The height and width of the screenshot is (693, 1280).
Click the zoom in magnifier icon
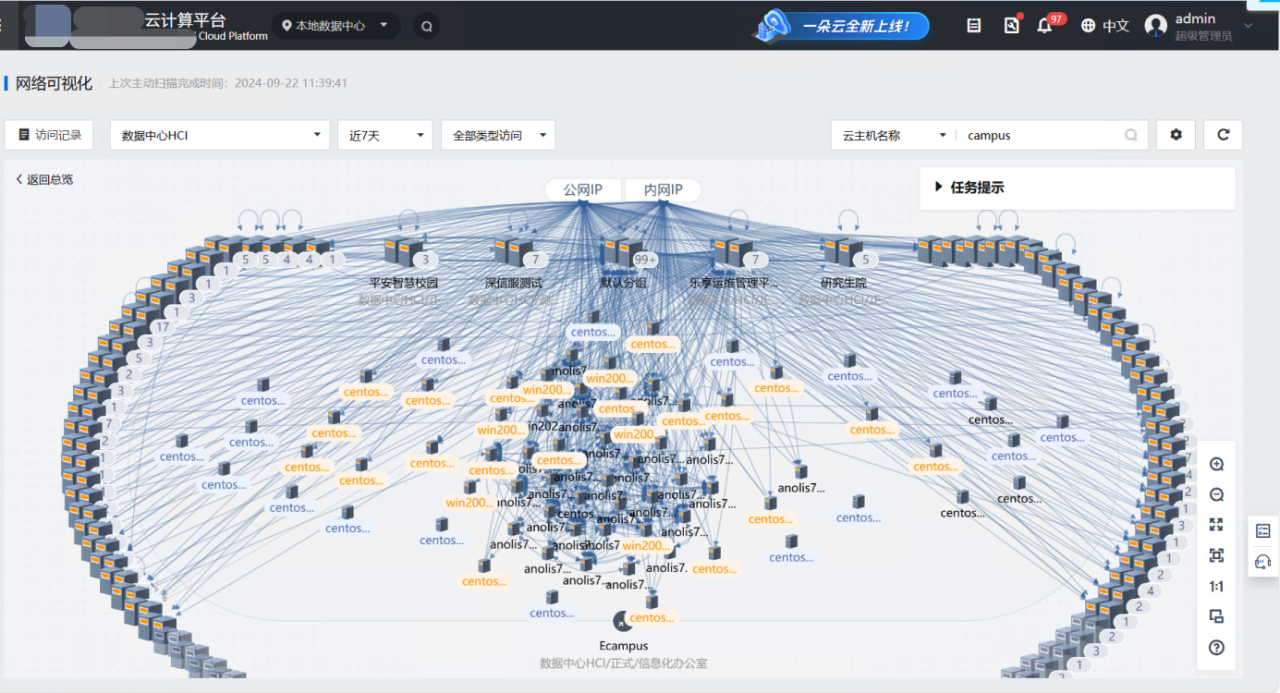coord(1216,464)
